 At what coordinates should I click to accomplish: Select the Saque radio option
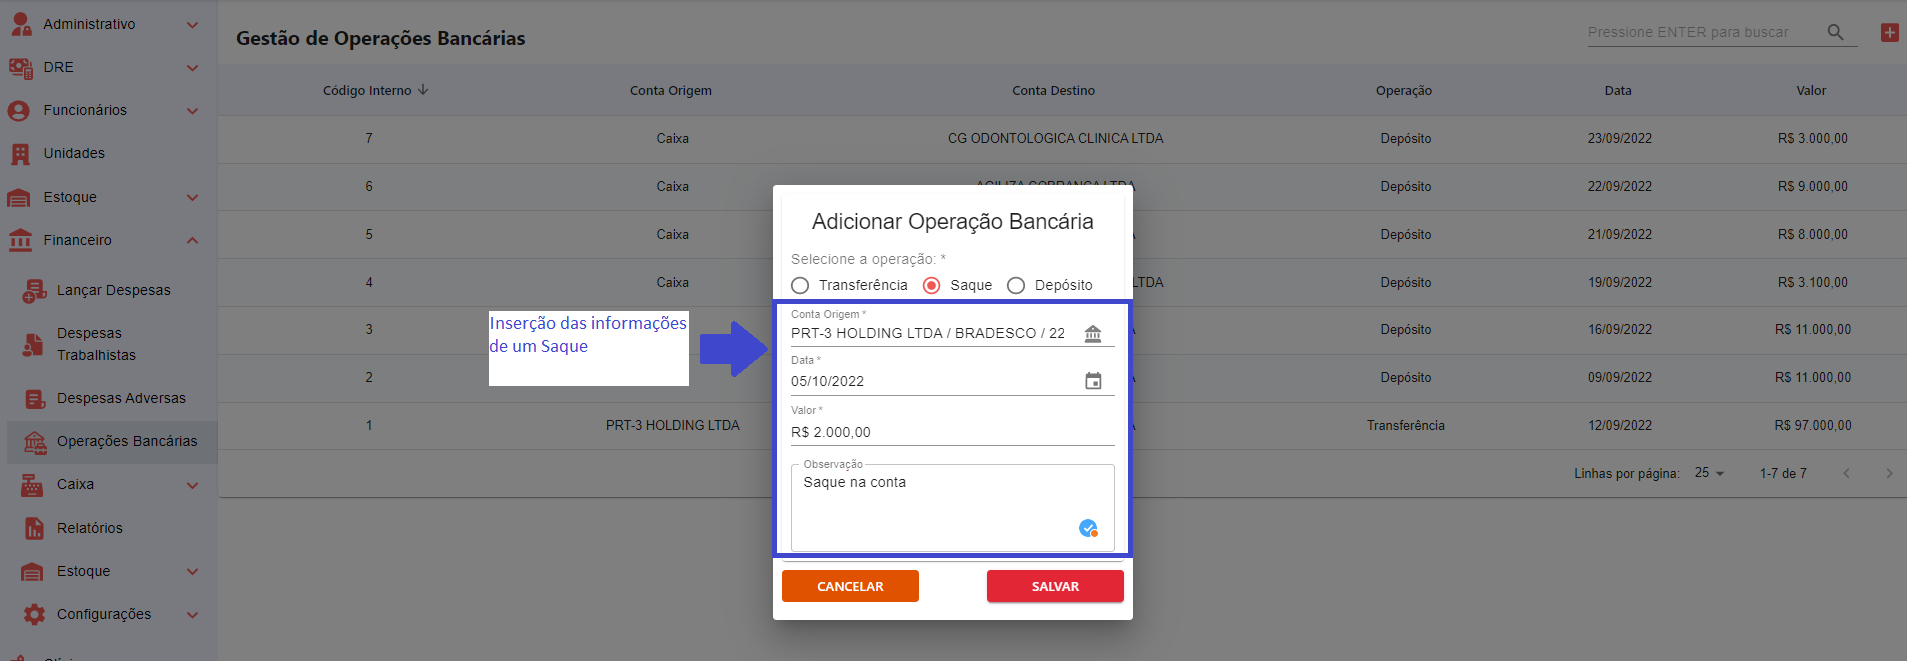point(931,286)
